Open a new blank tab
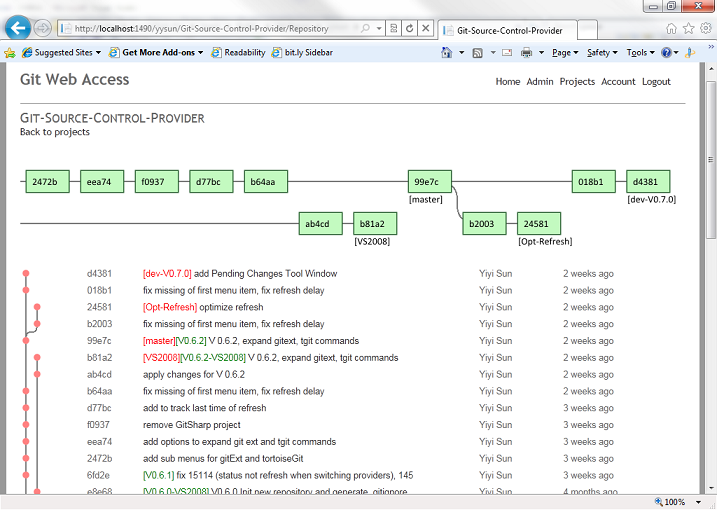Screen dimensions: 717x510 tap(587, 30)
